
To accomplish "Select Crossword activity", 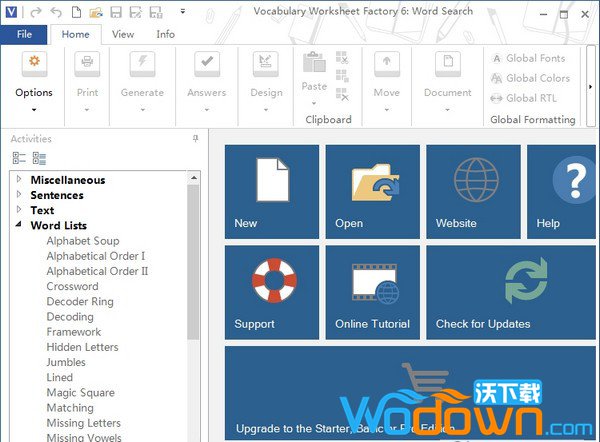I will point(72,286).
